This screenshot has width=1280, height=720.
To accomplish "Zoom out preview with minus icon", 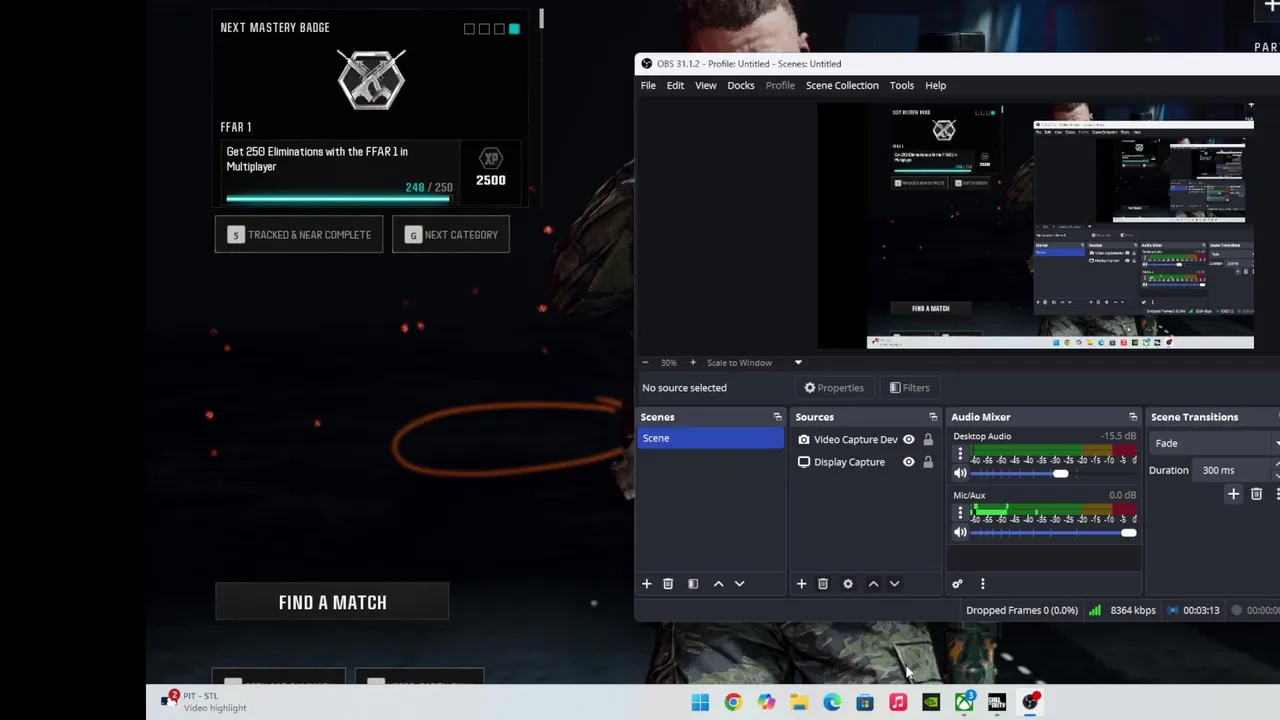I will coord(645,363).
